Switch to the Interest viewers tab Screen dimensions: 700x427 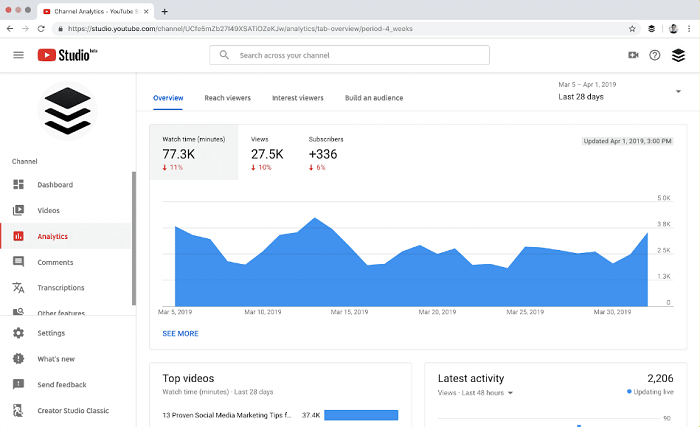tap(298, 98)
